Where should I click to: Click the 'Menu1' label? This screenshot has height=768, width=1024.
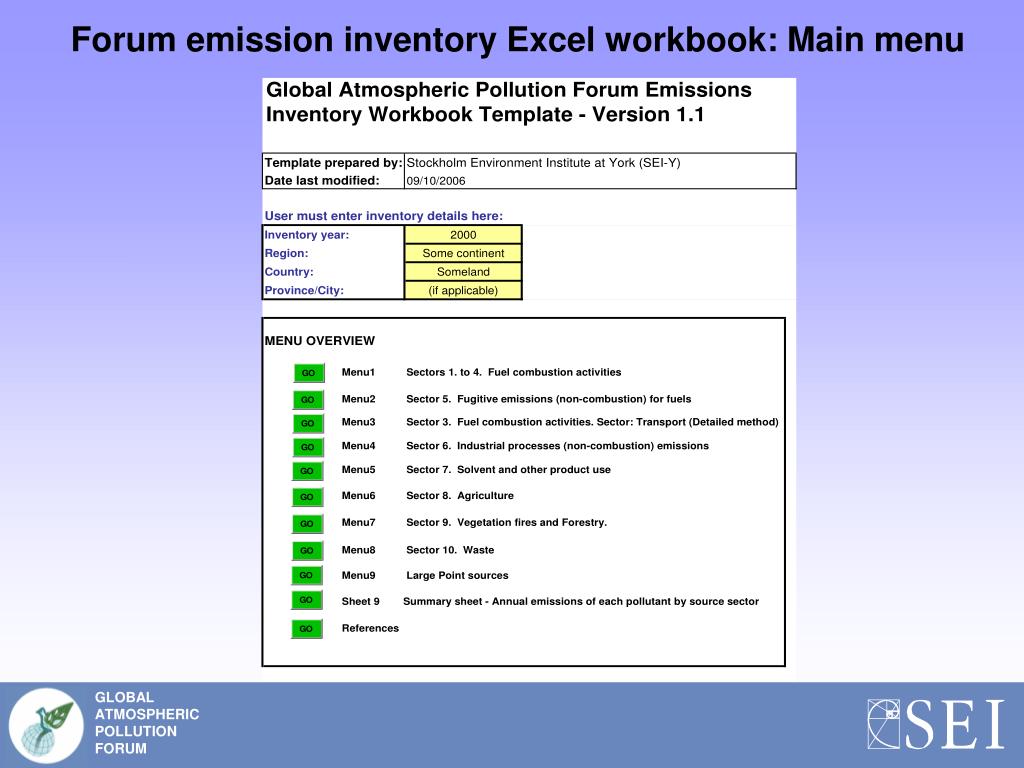[358, 372]
